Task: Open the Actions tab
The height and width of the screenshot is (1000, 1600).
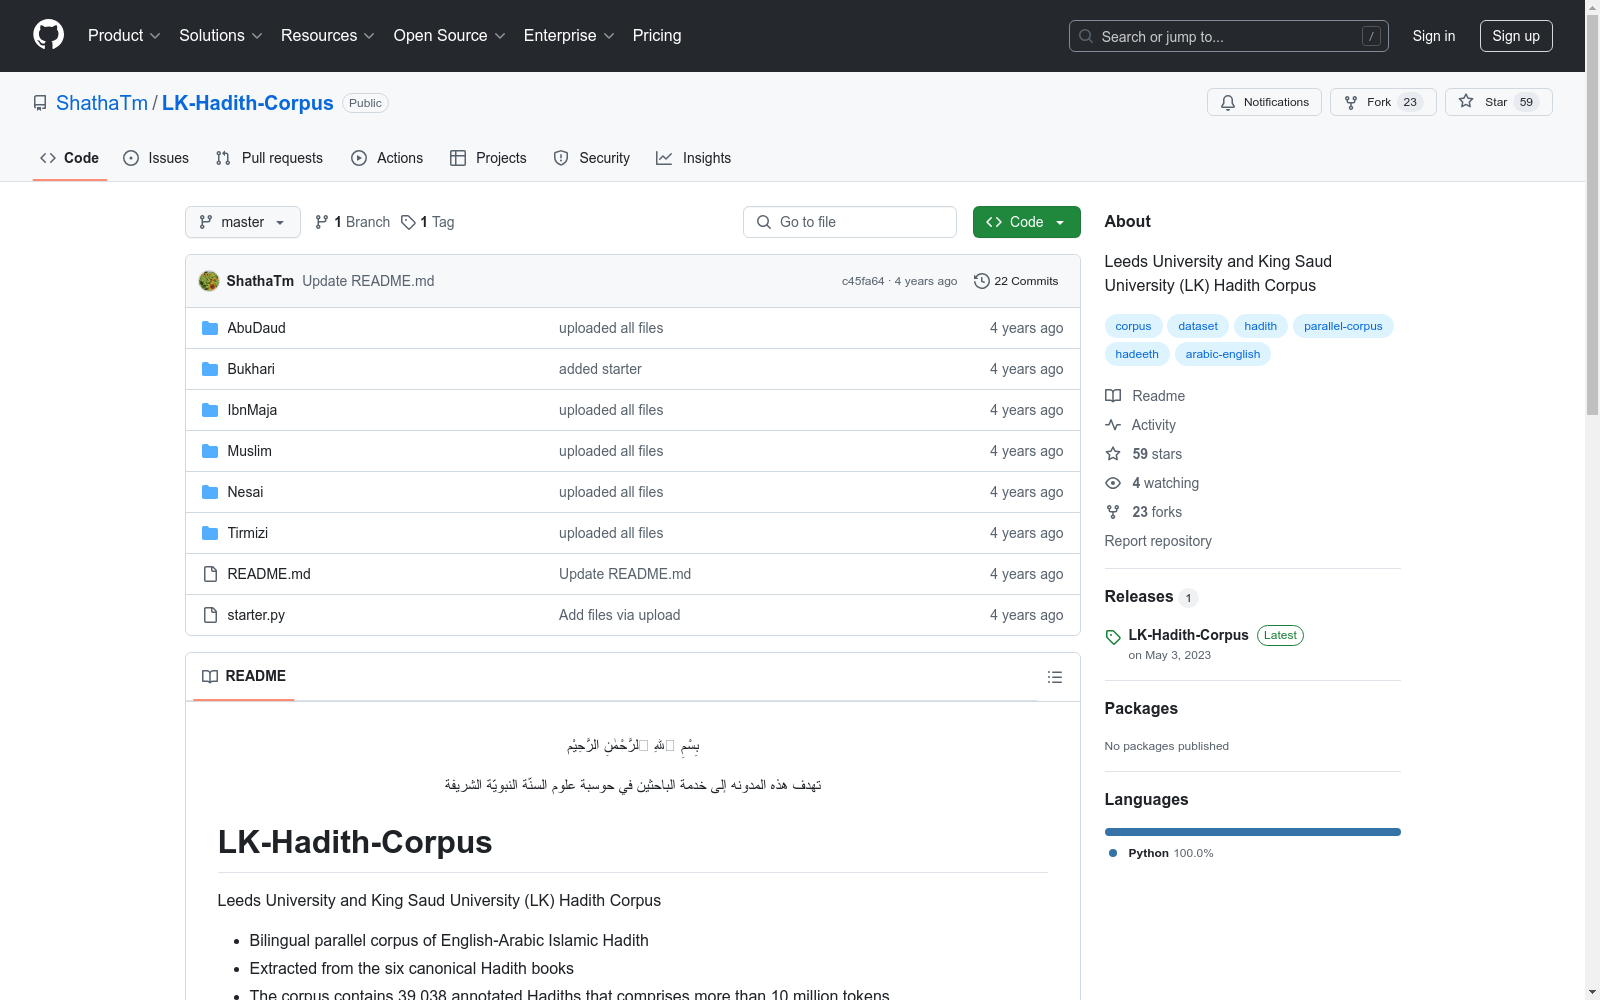Action: pos(387,158)
